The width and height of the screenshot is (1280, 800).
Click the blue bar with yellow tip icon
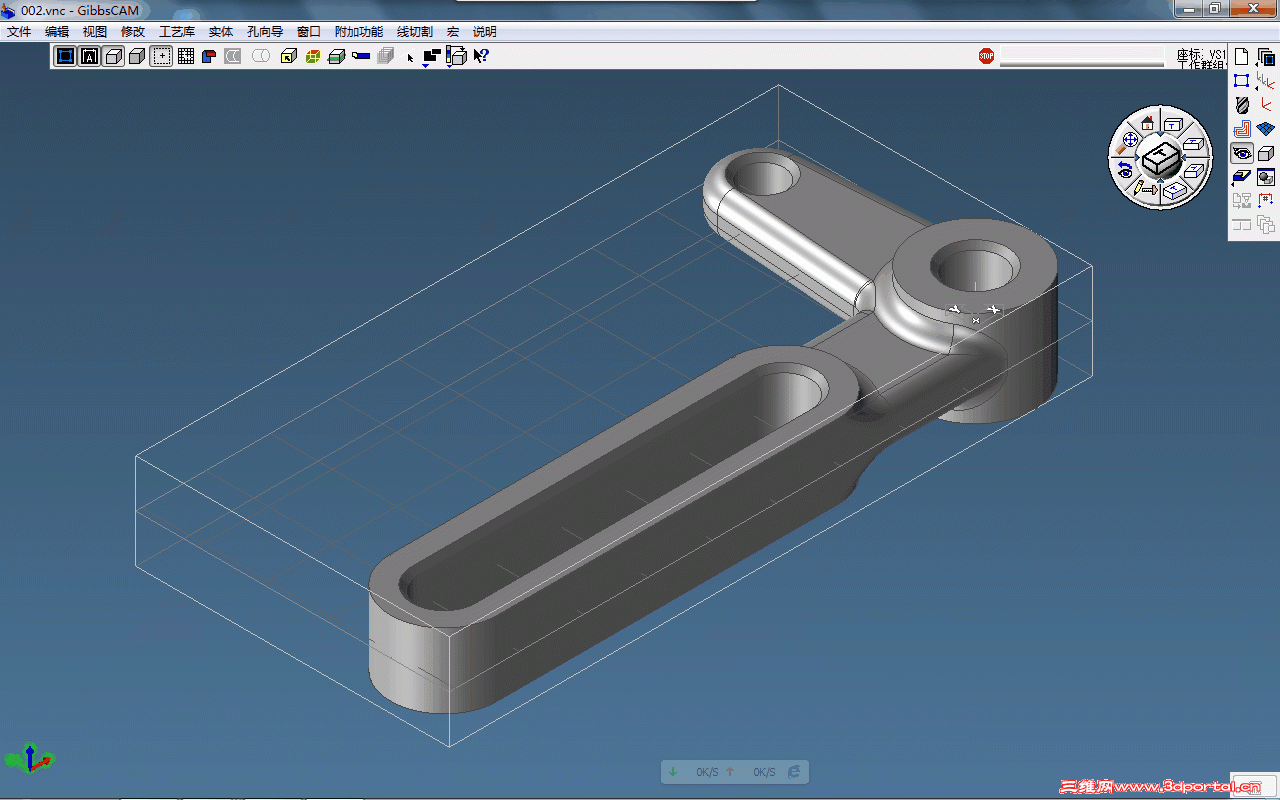click(x=361, y=56)
